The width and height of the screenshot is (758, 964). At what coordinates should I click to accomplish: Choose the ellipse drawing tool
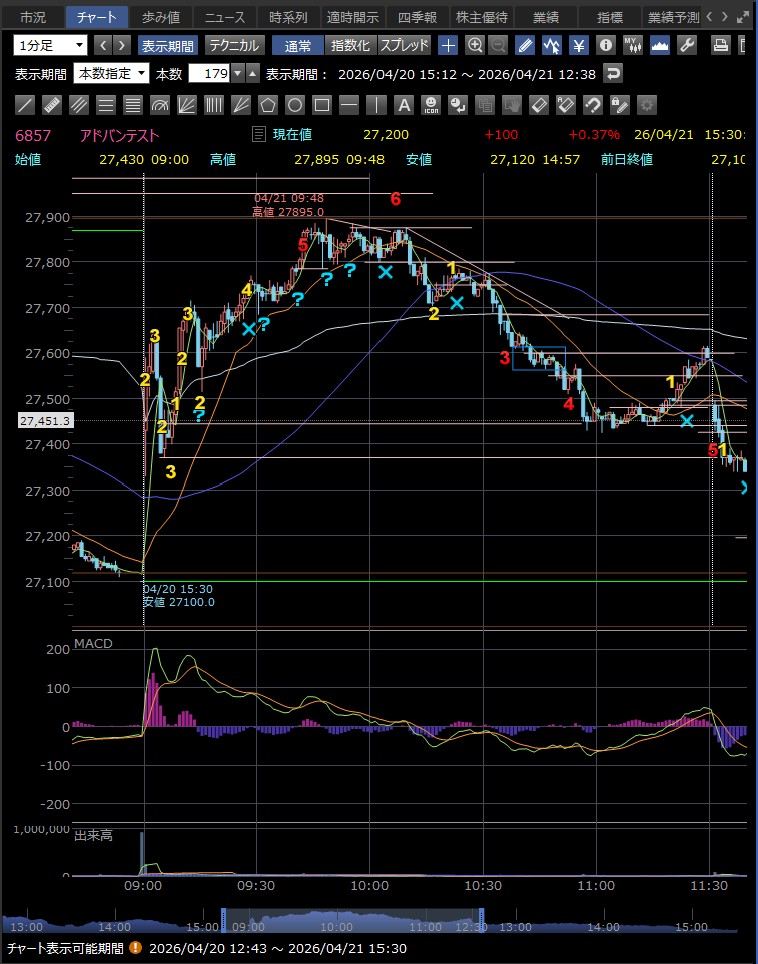point(295,104)
